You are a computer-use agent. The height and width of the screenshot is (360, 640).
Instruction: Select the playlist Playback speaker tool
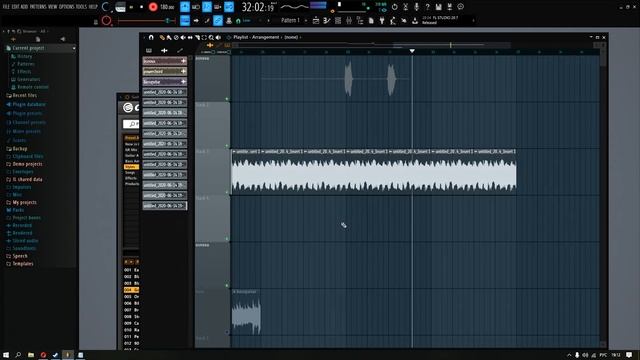[218, 37]
